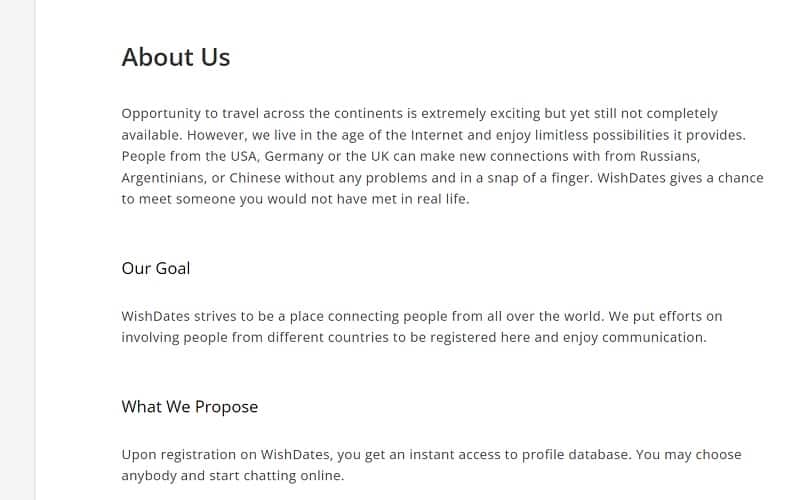Click the word 'USA' in the text
The height and width of the screenshot is (500, 800).
click(244, 156)
